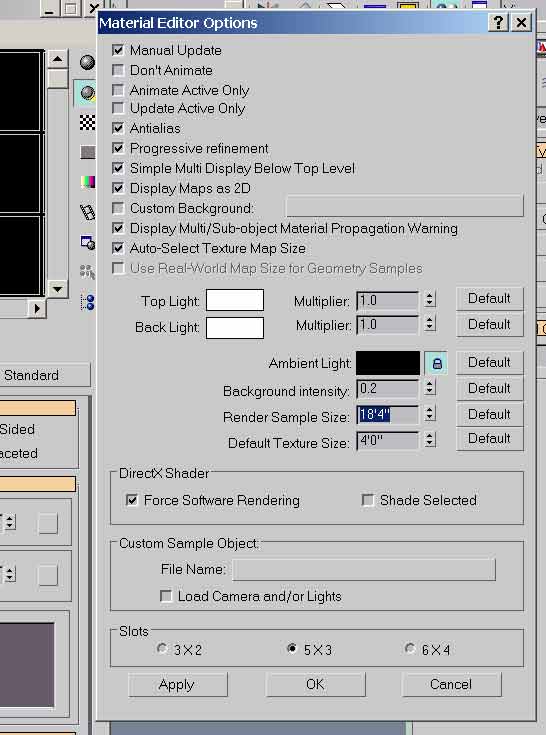Click the sample slots scroll down arrow
The width and height of the screenshot is (546, 735).
click(x=57, y=289)
